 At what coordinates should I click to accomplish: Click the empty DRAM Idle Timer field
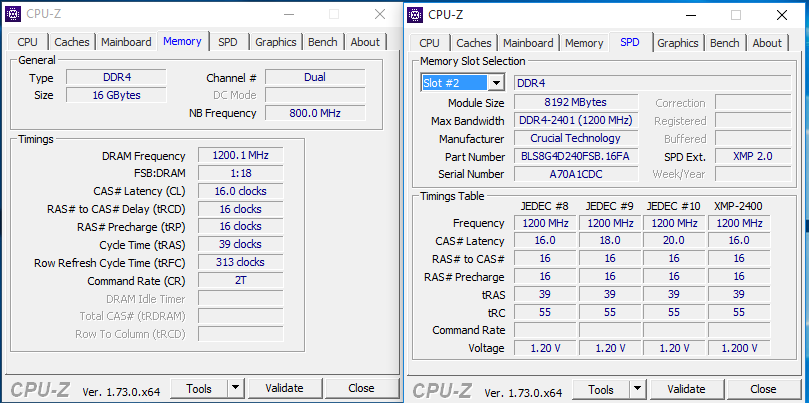240,298
